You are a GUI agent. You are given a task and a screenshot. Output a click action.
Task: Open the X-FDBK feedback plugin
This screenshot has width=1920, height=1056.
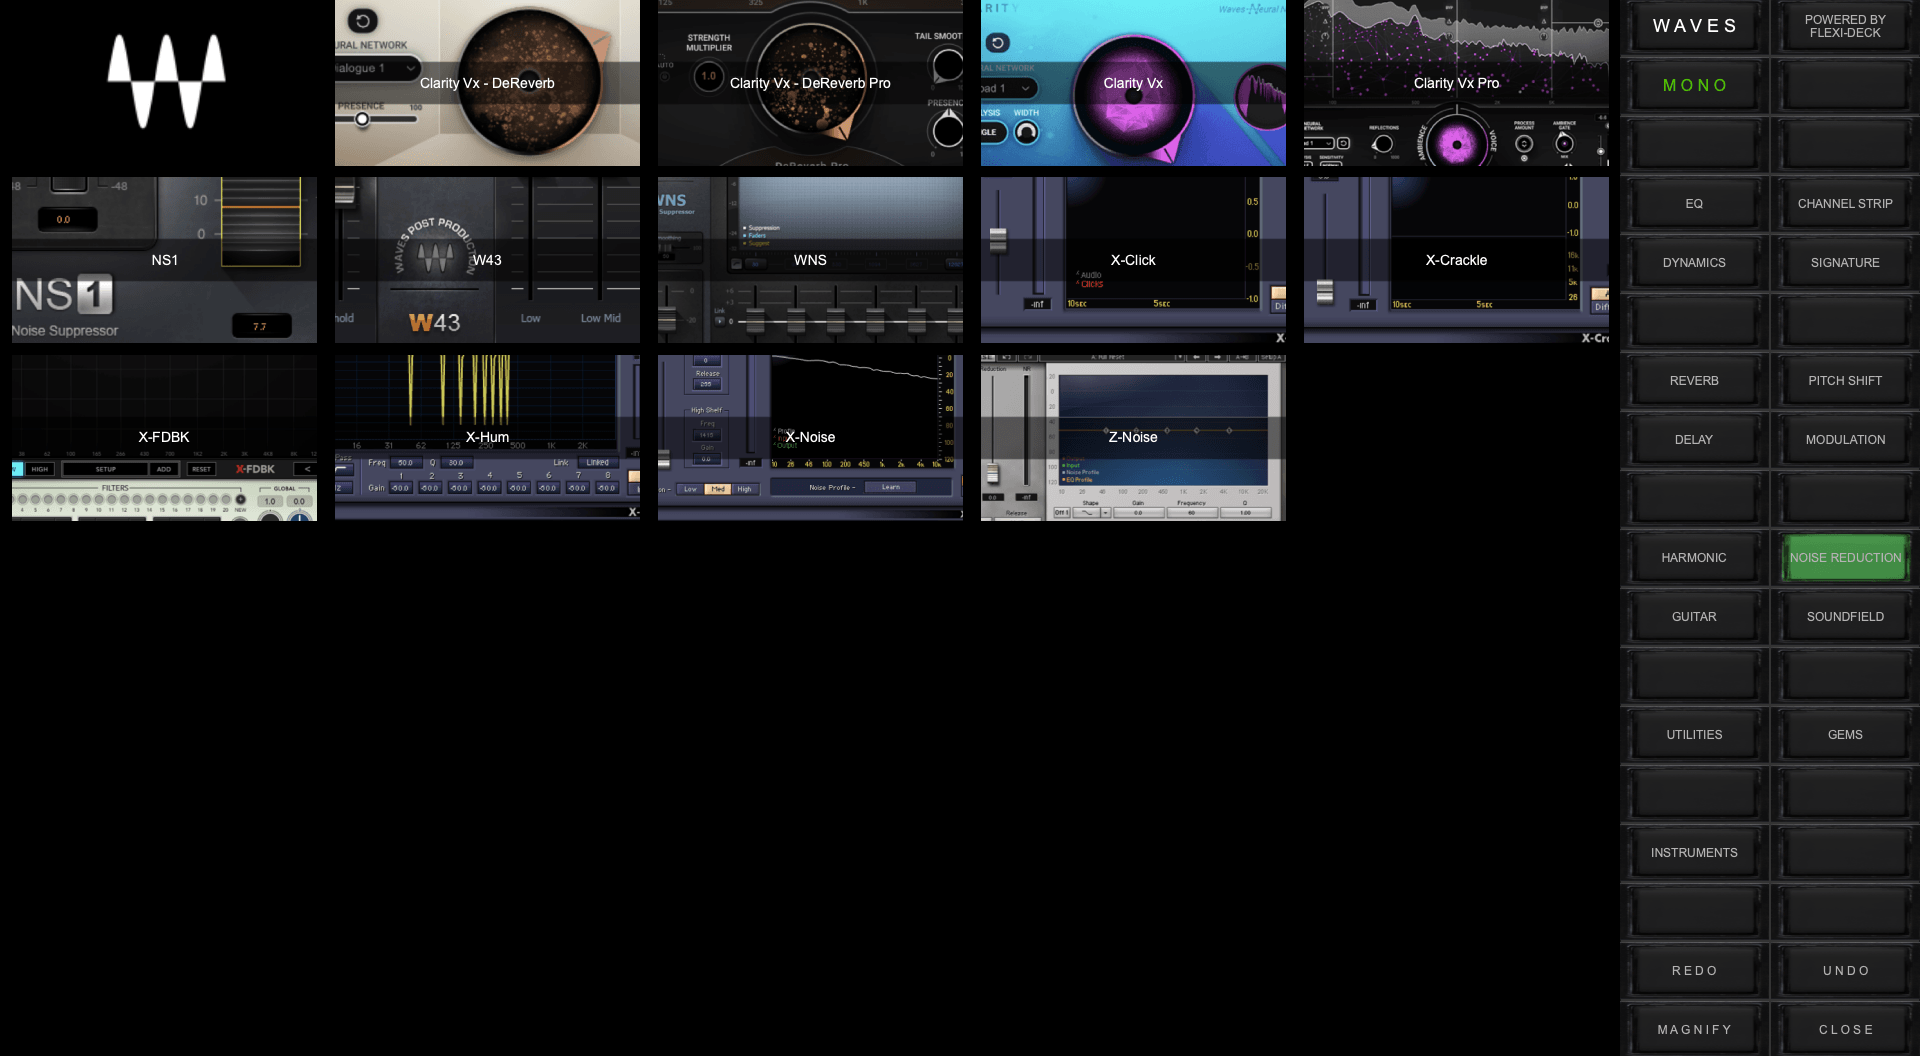coord(164,437)
